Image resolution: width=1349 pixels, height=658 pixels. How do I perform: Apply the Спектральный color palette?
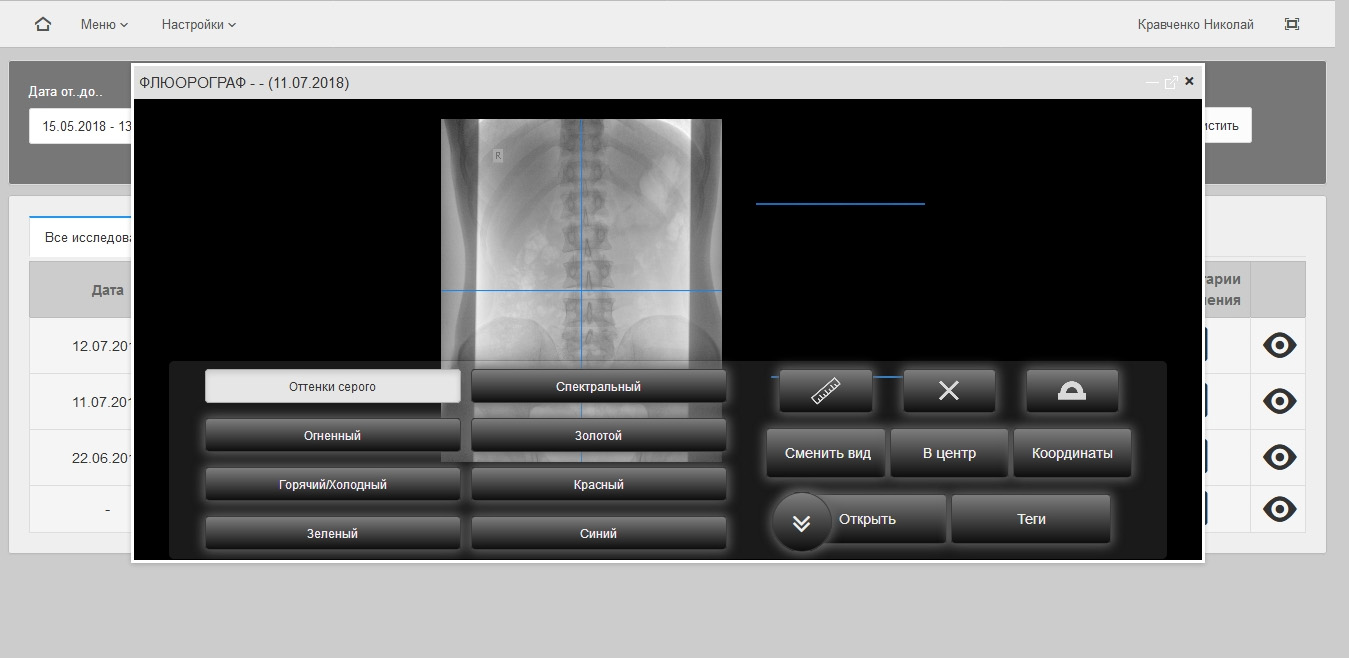click(x=598, y=386)
